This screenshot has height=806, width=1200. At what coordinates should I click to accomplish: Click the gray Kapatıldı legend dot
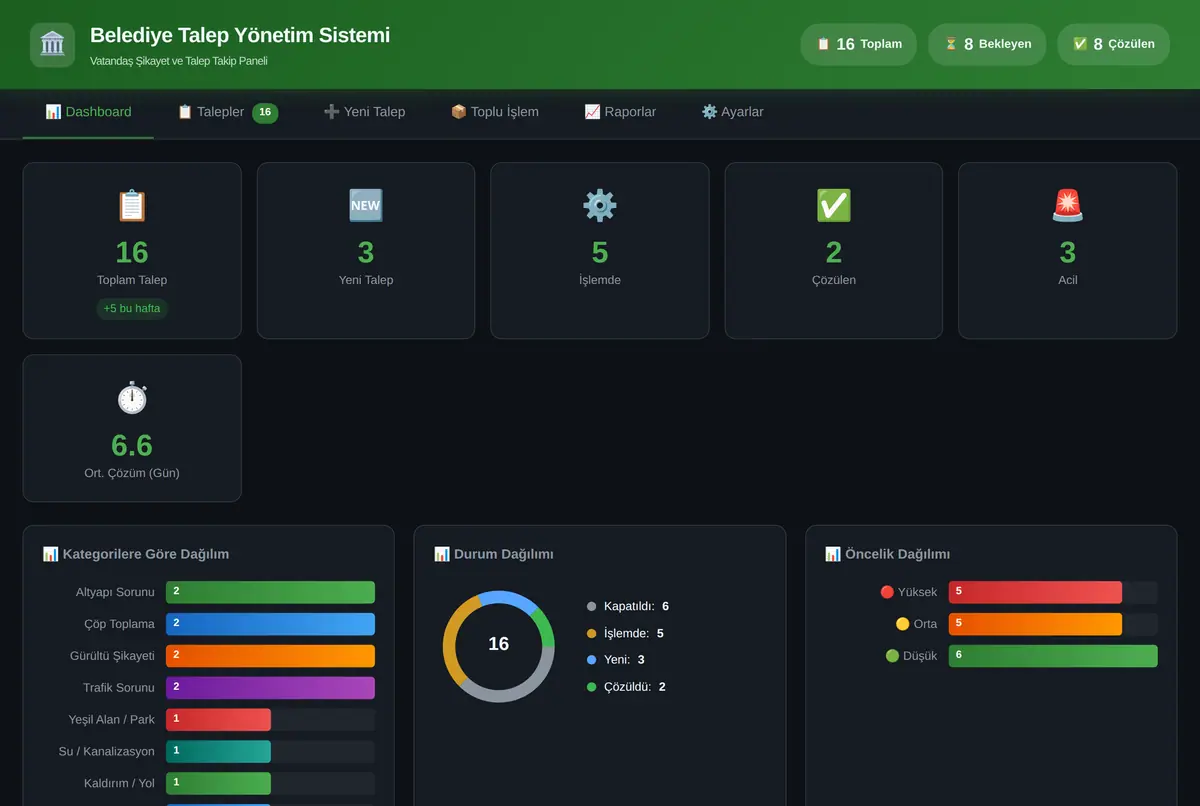coord(592,607)
